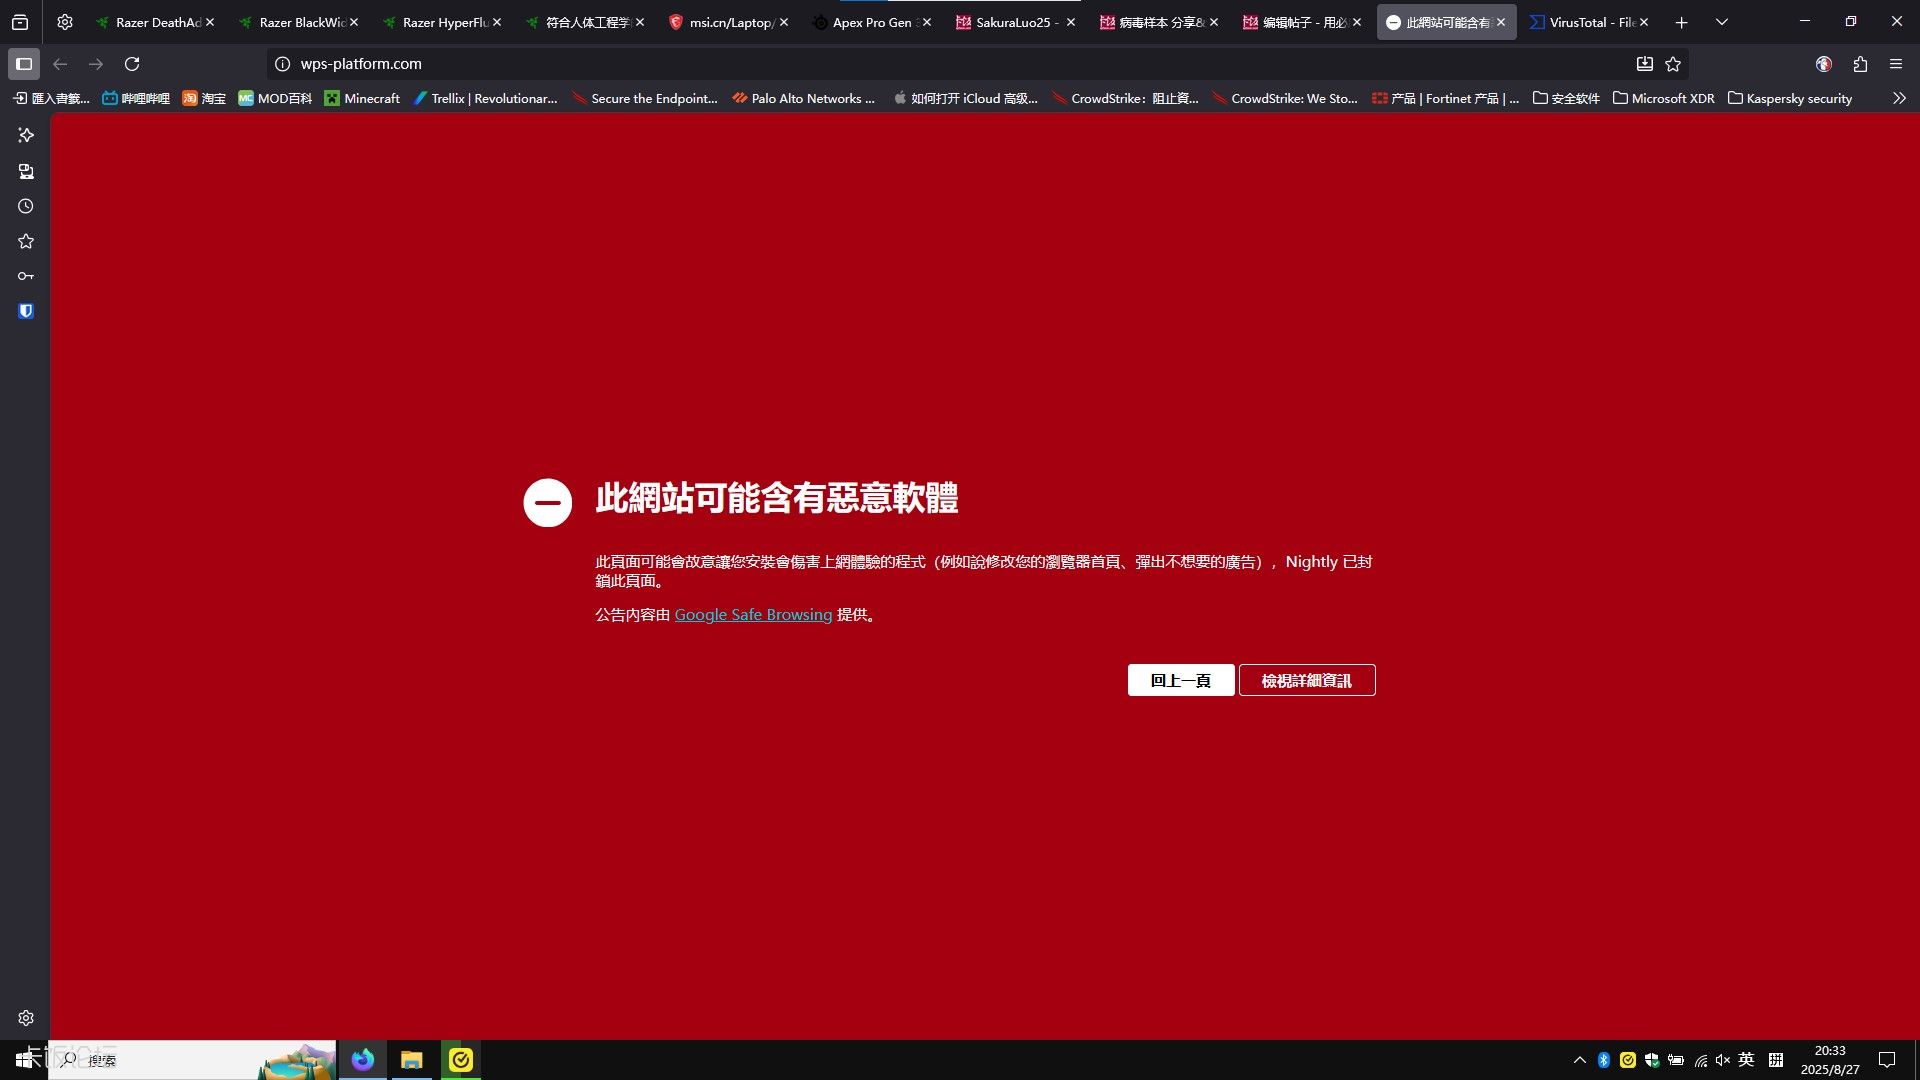The width and height of the screenshot is (1920, 1080).
Task: Open the Bookmarks sidebar star icon
Action: click(x=26, y=241)
